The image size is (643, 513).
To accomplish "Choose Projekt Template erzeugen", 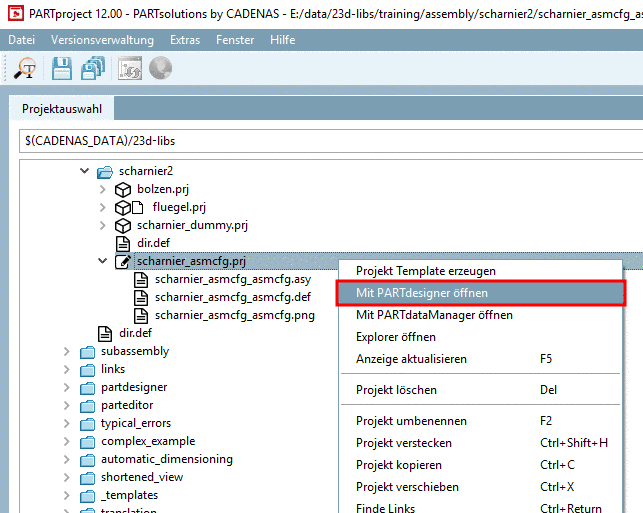I will [x=481, y=271].
